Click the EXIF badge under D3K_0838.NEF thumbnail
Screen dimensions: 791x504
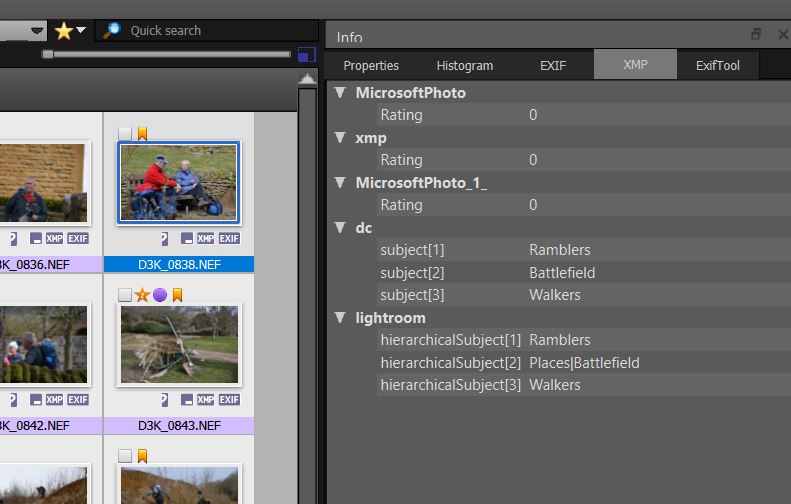[x=229, y=239]
